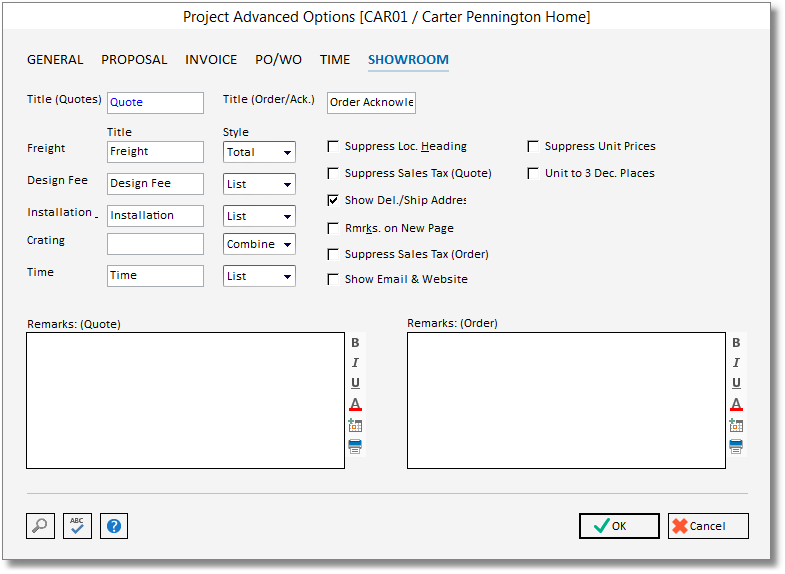Switch to the INVOICE tab

point(211,60)
